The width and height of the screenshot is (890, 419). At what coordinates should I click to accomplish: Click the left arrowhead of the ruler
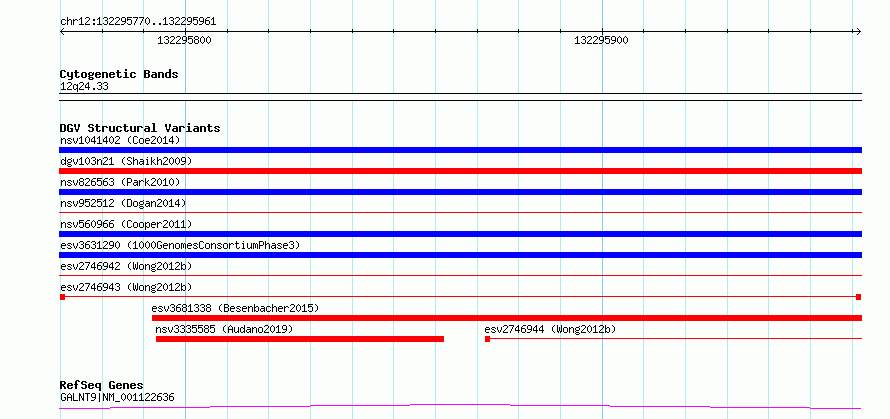(62, 31)
